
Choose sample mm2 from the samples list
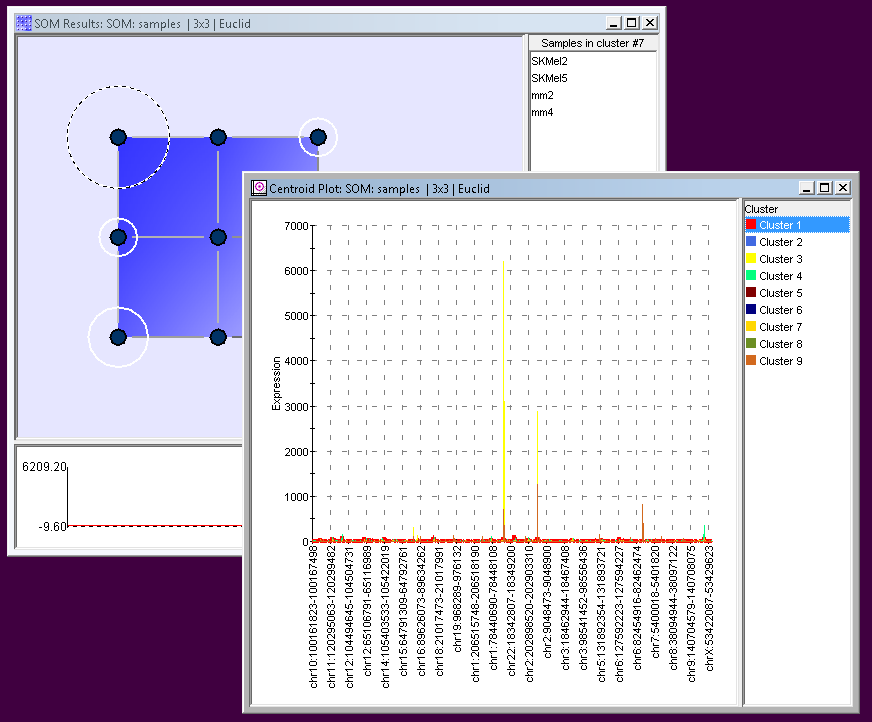(x=542, y=96)
